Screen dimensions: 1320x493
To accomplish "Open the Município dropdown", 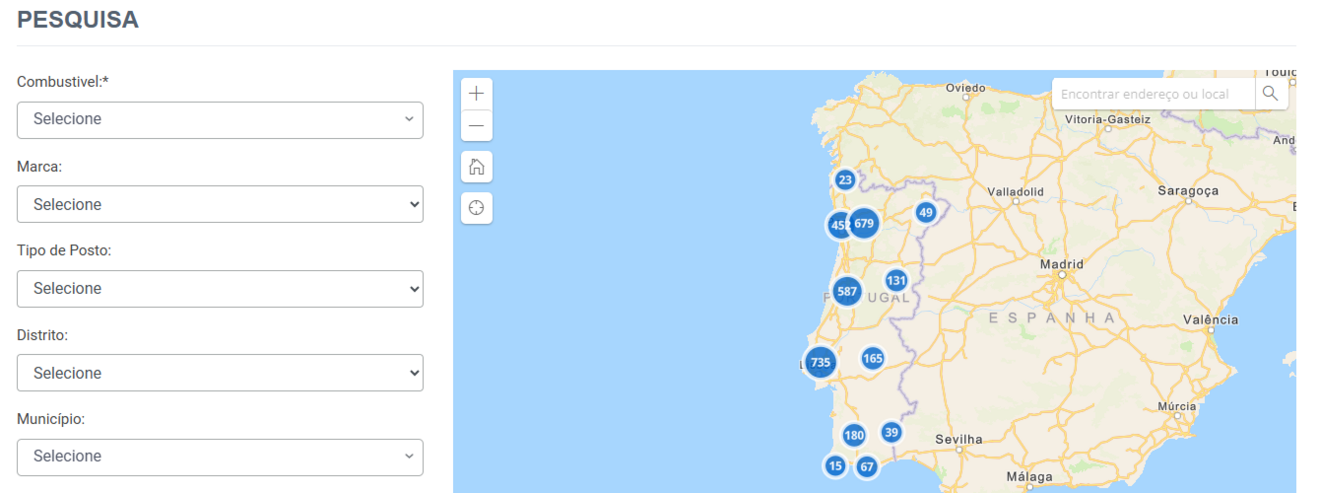I will click(220, 456).
